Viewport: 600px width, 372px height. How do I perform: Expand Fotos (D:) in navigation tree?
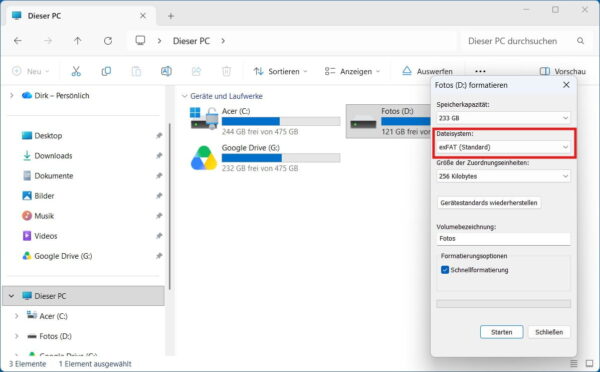click(16, 336)
